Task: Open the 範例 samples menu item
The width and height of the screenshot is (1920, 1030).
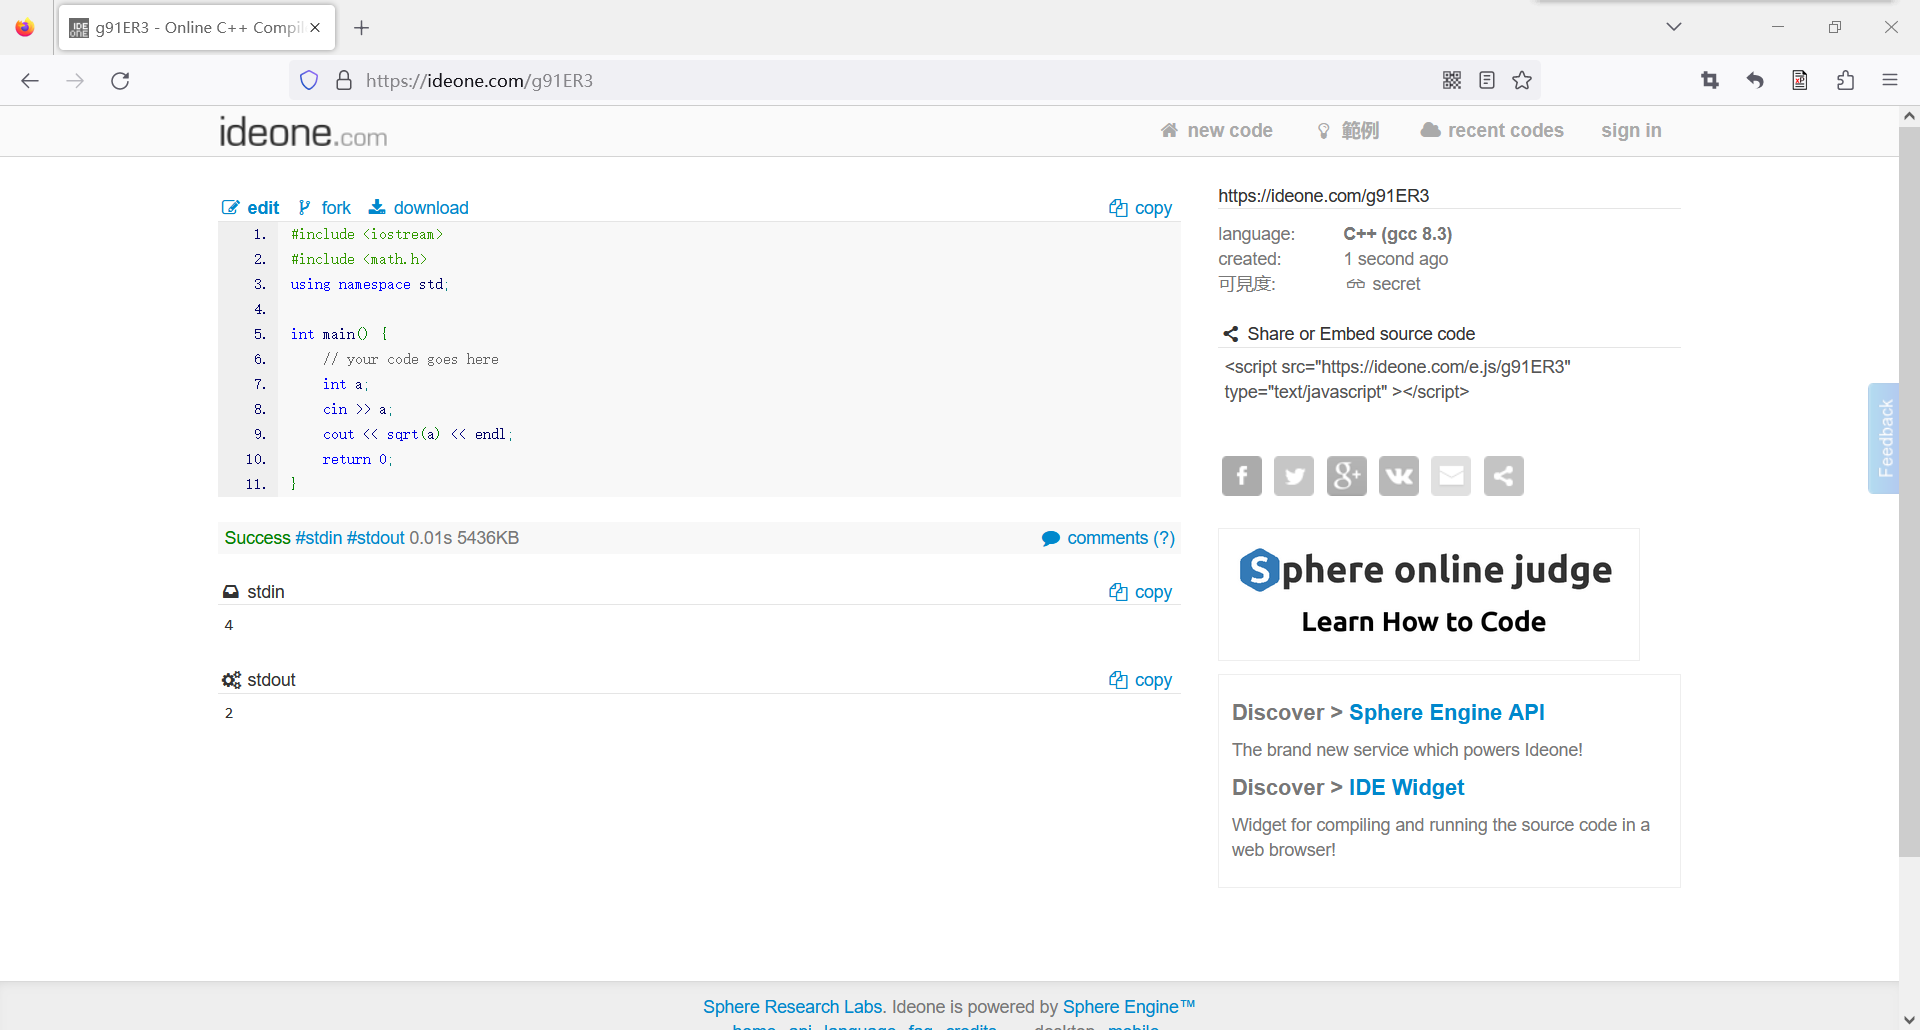Action: tap(1347, 131)
